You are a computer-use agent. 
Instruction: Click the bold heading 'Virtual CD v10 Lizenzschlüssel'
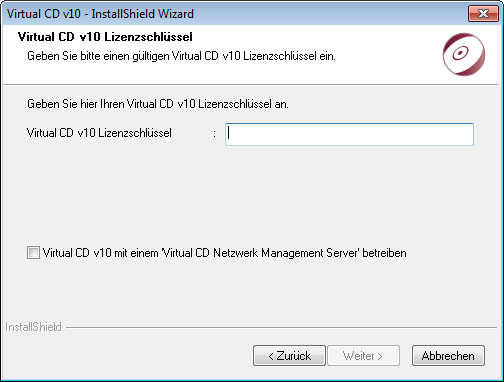(x=105, y=37)
